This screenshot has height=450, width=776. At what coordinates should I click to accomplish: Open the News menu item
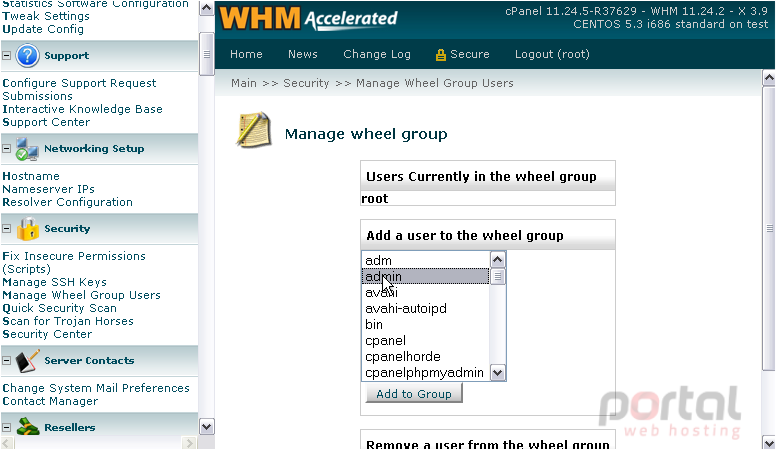coord(302,54)
